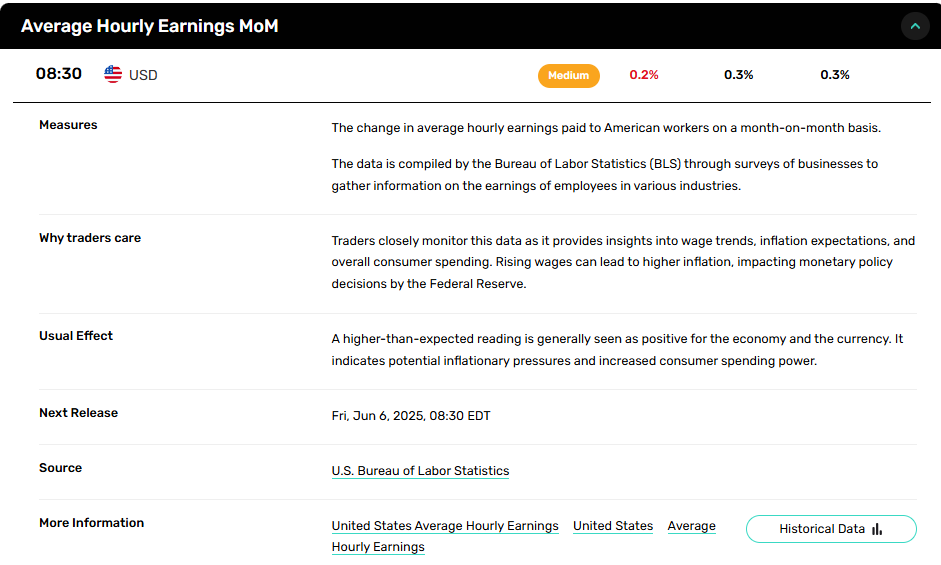Image resolution: width=941 pixels, height=565 pixels.
Task: Collapse the Average Hourly Earnings panel chevron
Action: (x=915, y=26)
